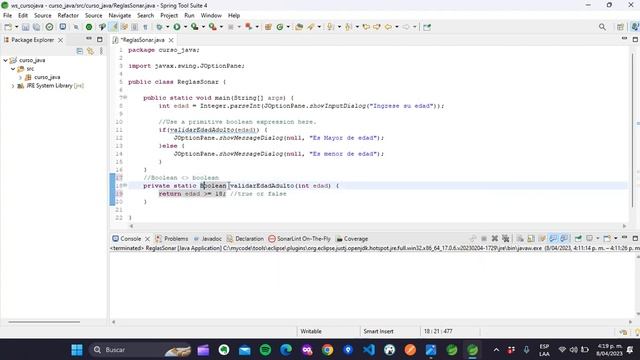Click the Open Perspective icon

point(620,27)
